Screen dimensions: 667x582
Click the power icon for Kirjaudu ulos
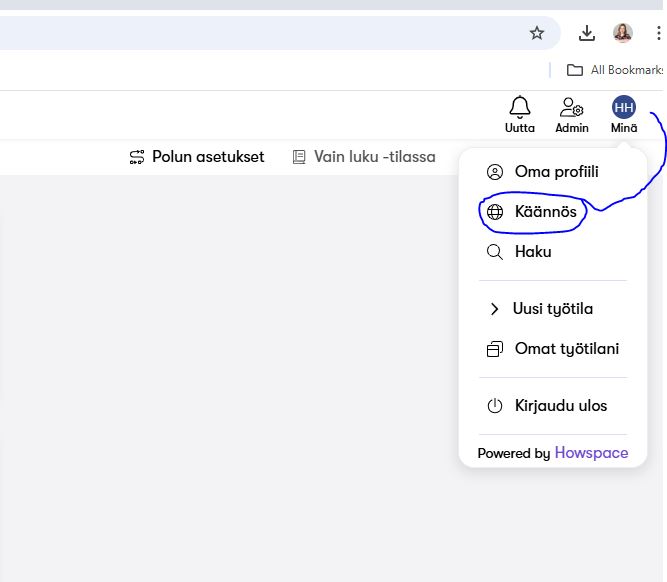(494, 406)
